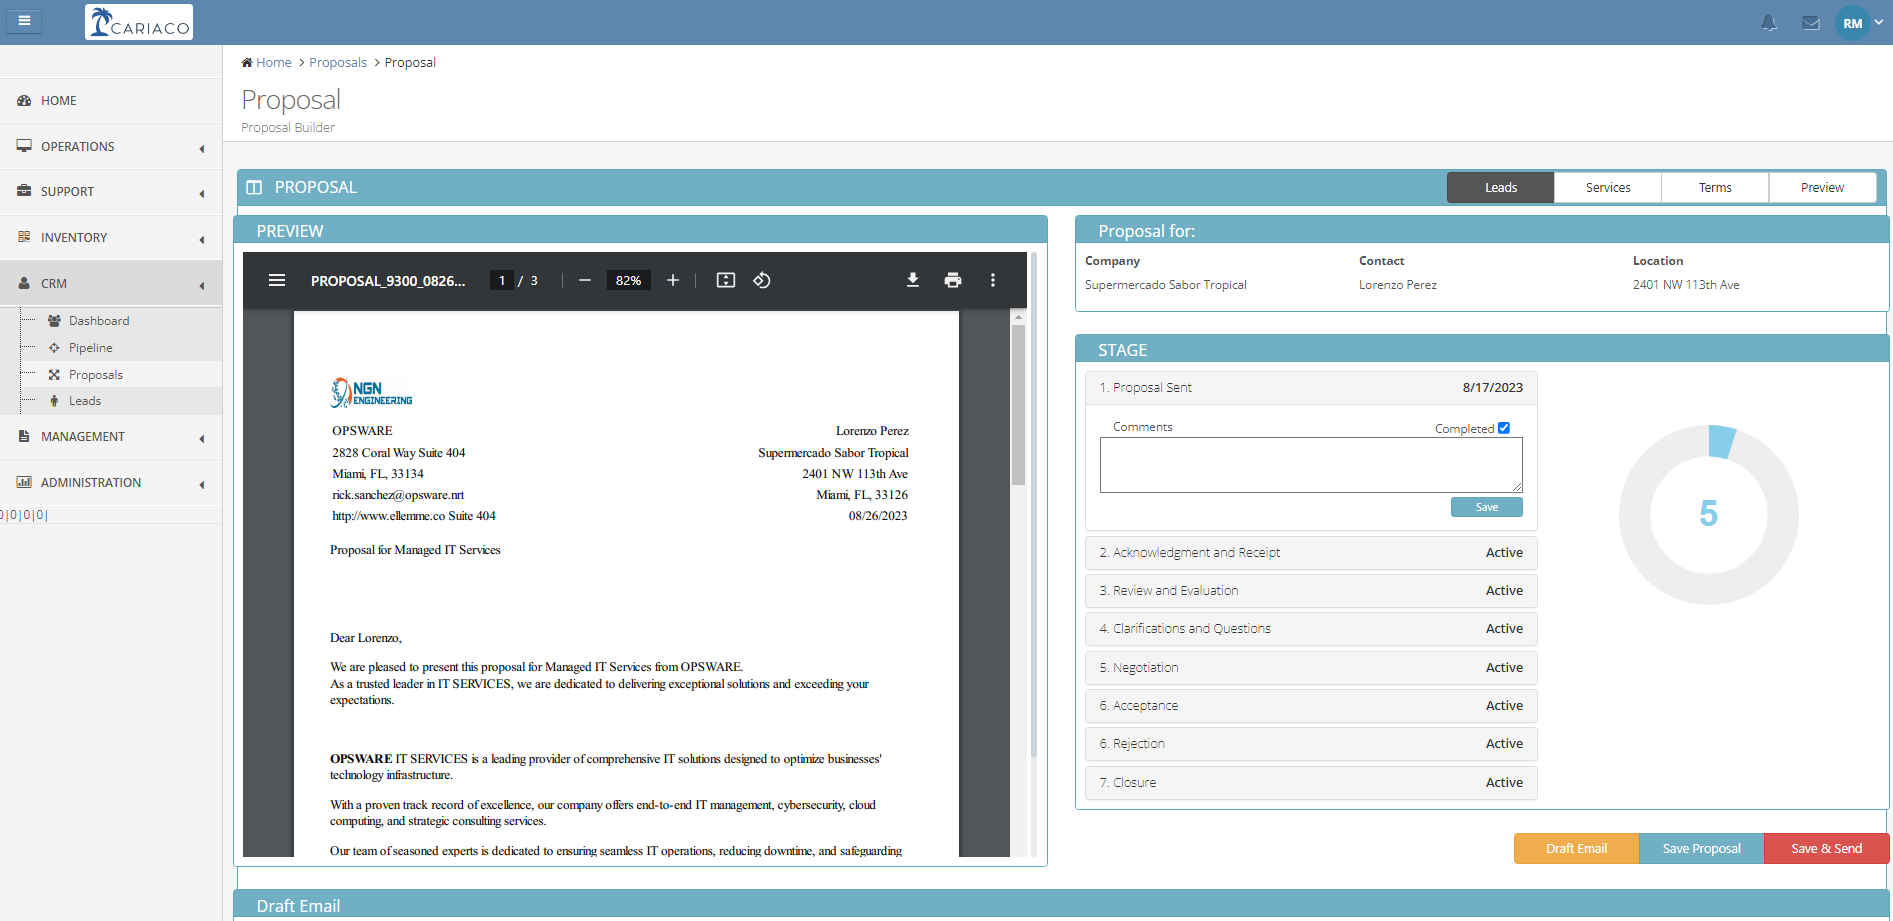Open the notifications bell
The image size is (1893, 921).
pyautogui.click(x=1769, y=23)
